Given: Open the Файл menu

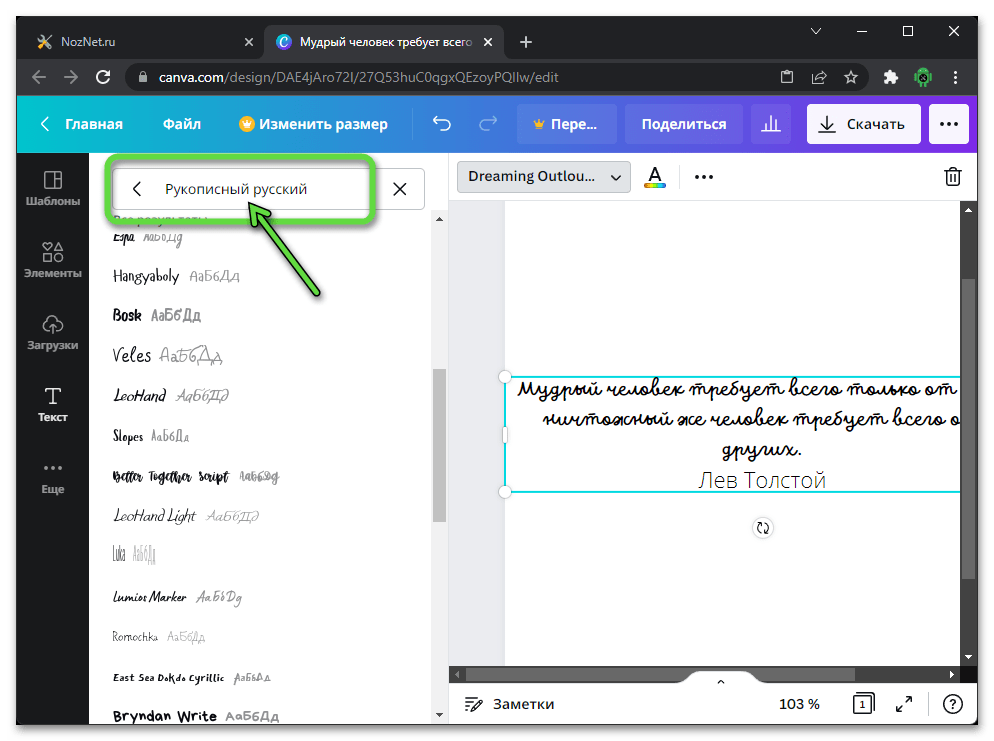Looking at the screenshot, I should (182, 124).
